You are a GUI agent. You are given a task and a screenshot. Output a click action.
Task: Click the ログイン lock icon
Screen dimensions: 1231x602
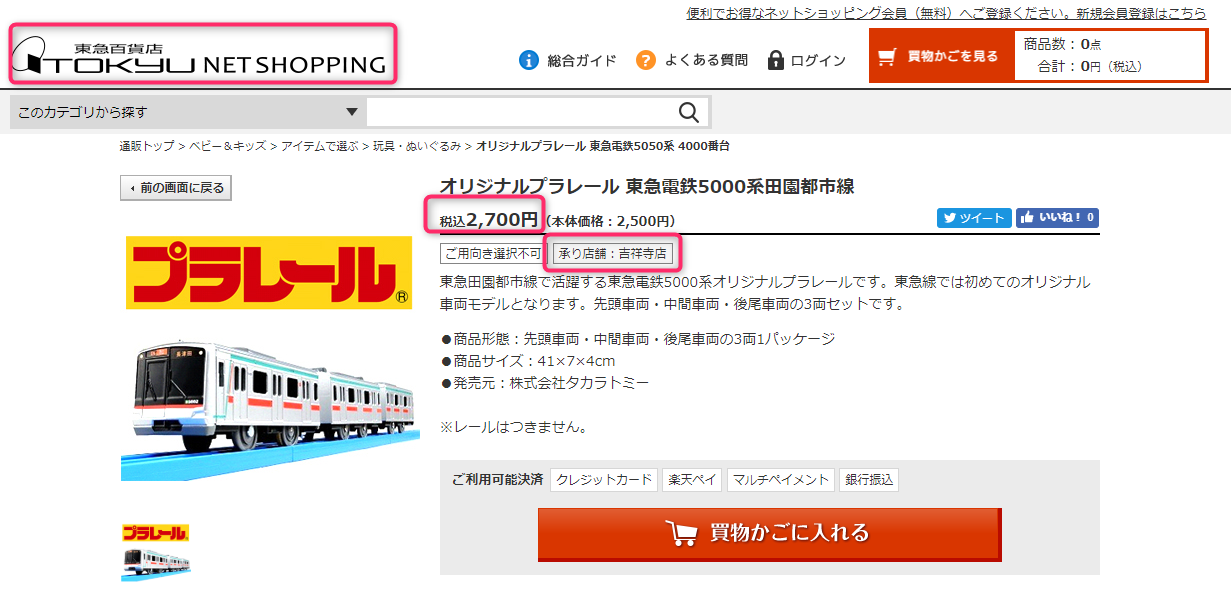tap(775, 60)
